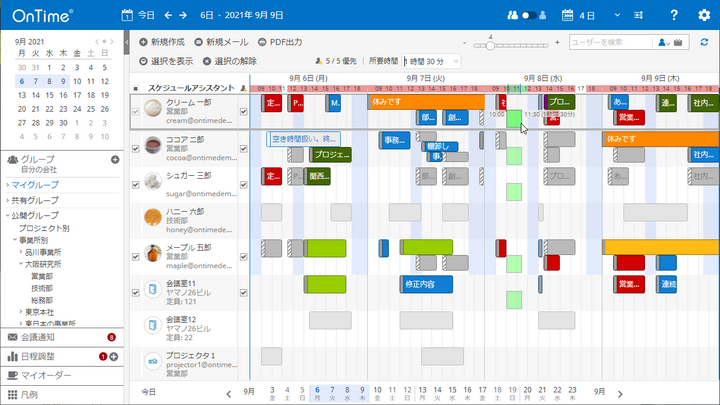Viewport: 720px width, 405px height.
Task: Toggle left checkbox for シュガー三郎
Action: [x=135, y=185]
